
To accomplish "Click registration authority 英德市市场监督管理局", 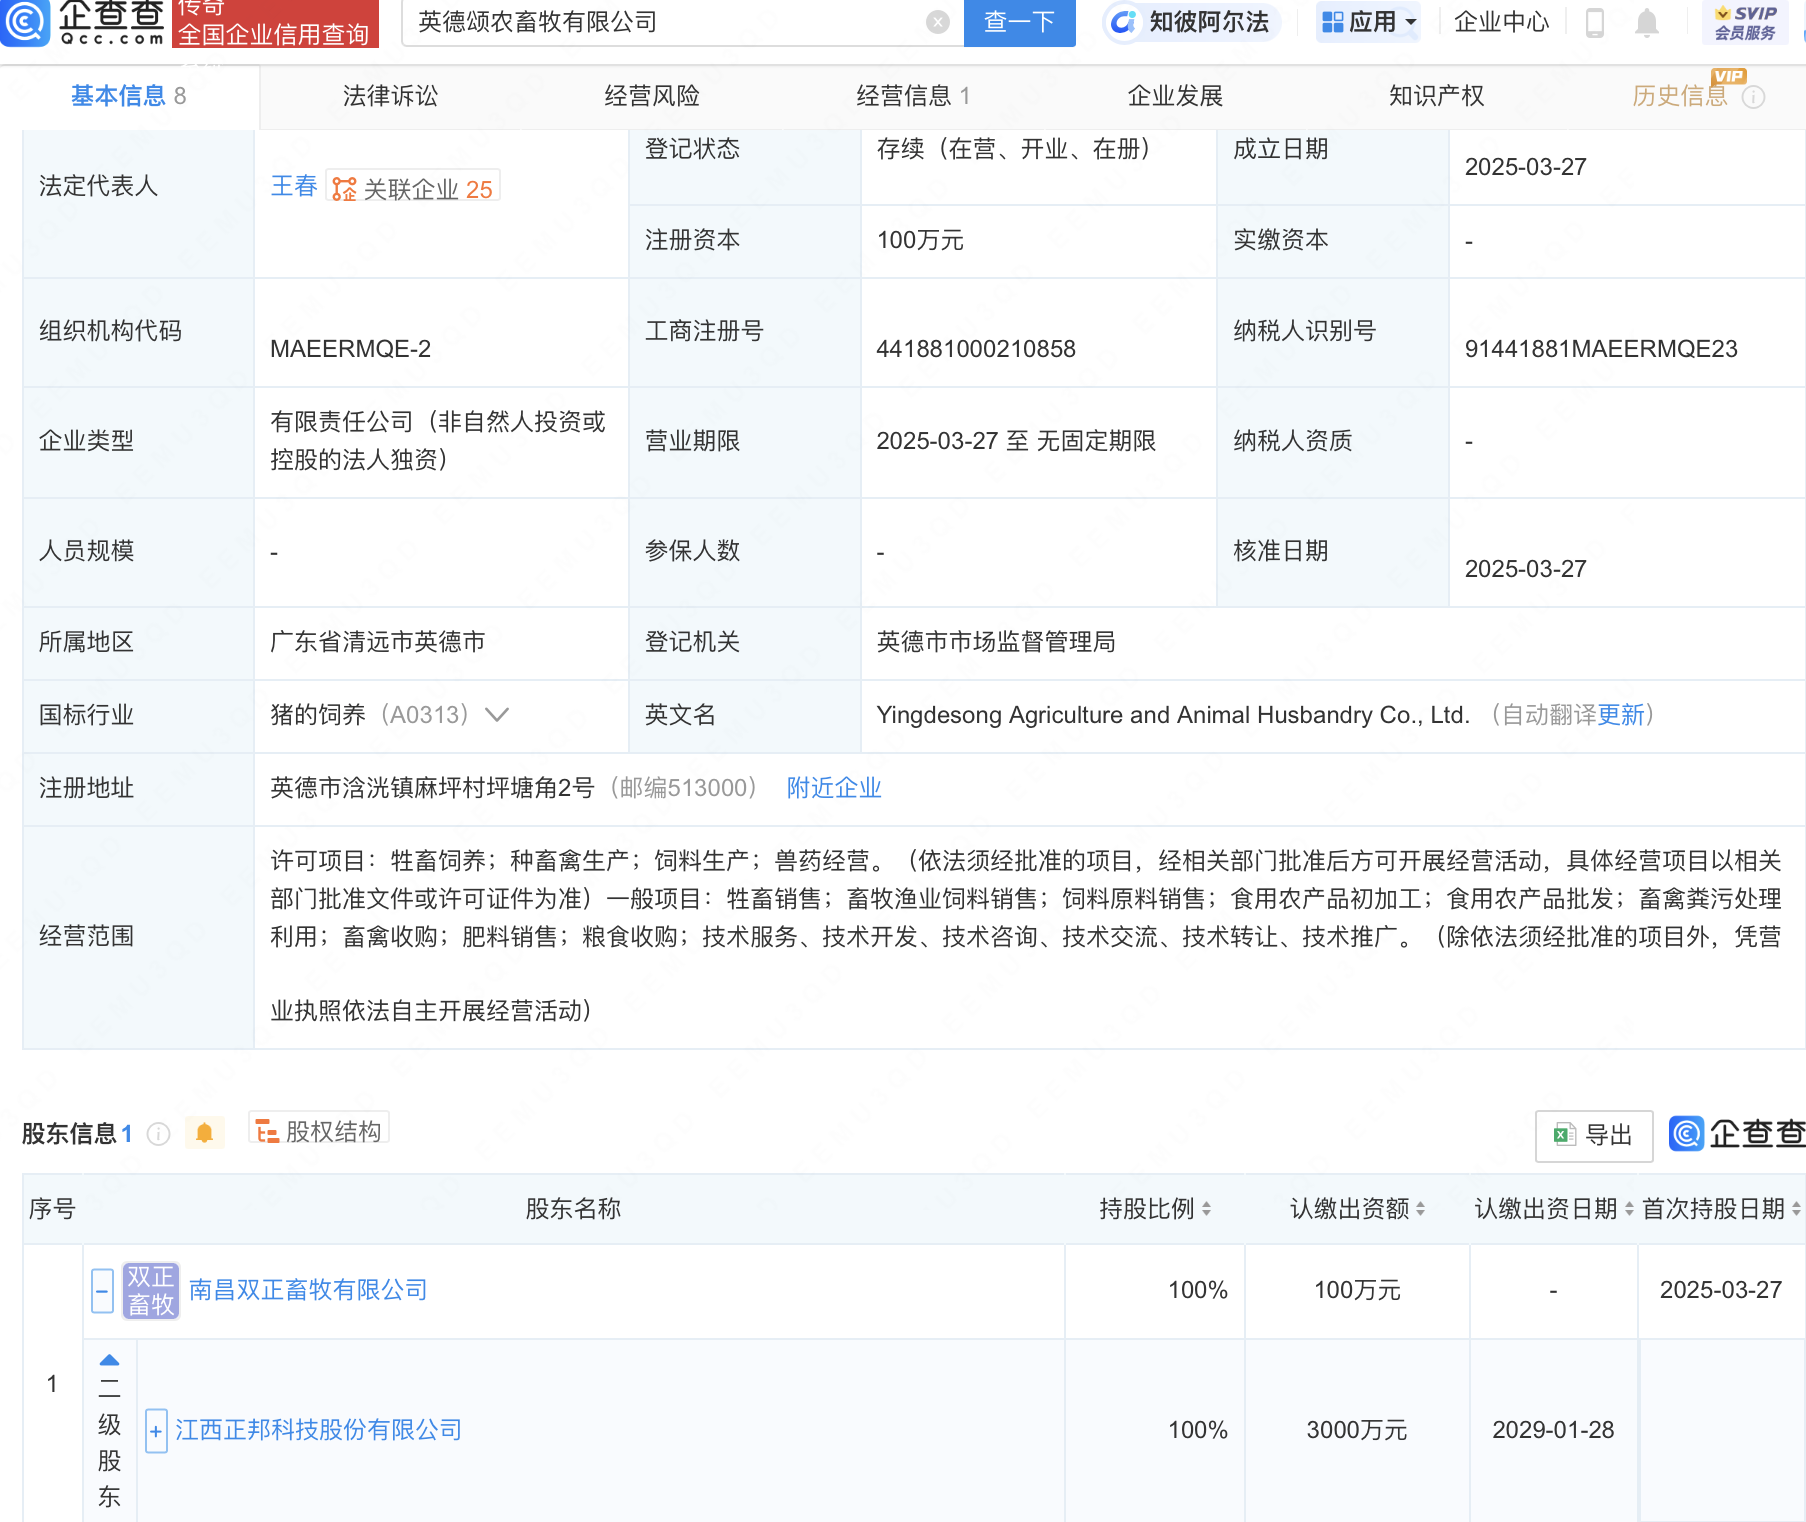I will (x=996, y=642).
